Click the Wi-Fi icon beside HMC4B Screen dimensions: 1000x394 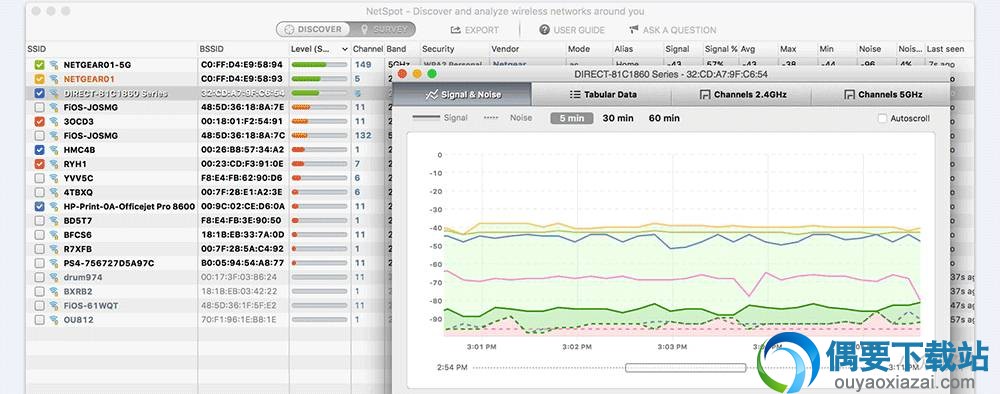pyautogui.click(x=54, y=150)
